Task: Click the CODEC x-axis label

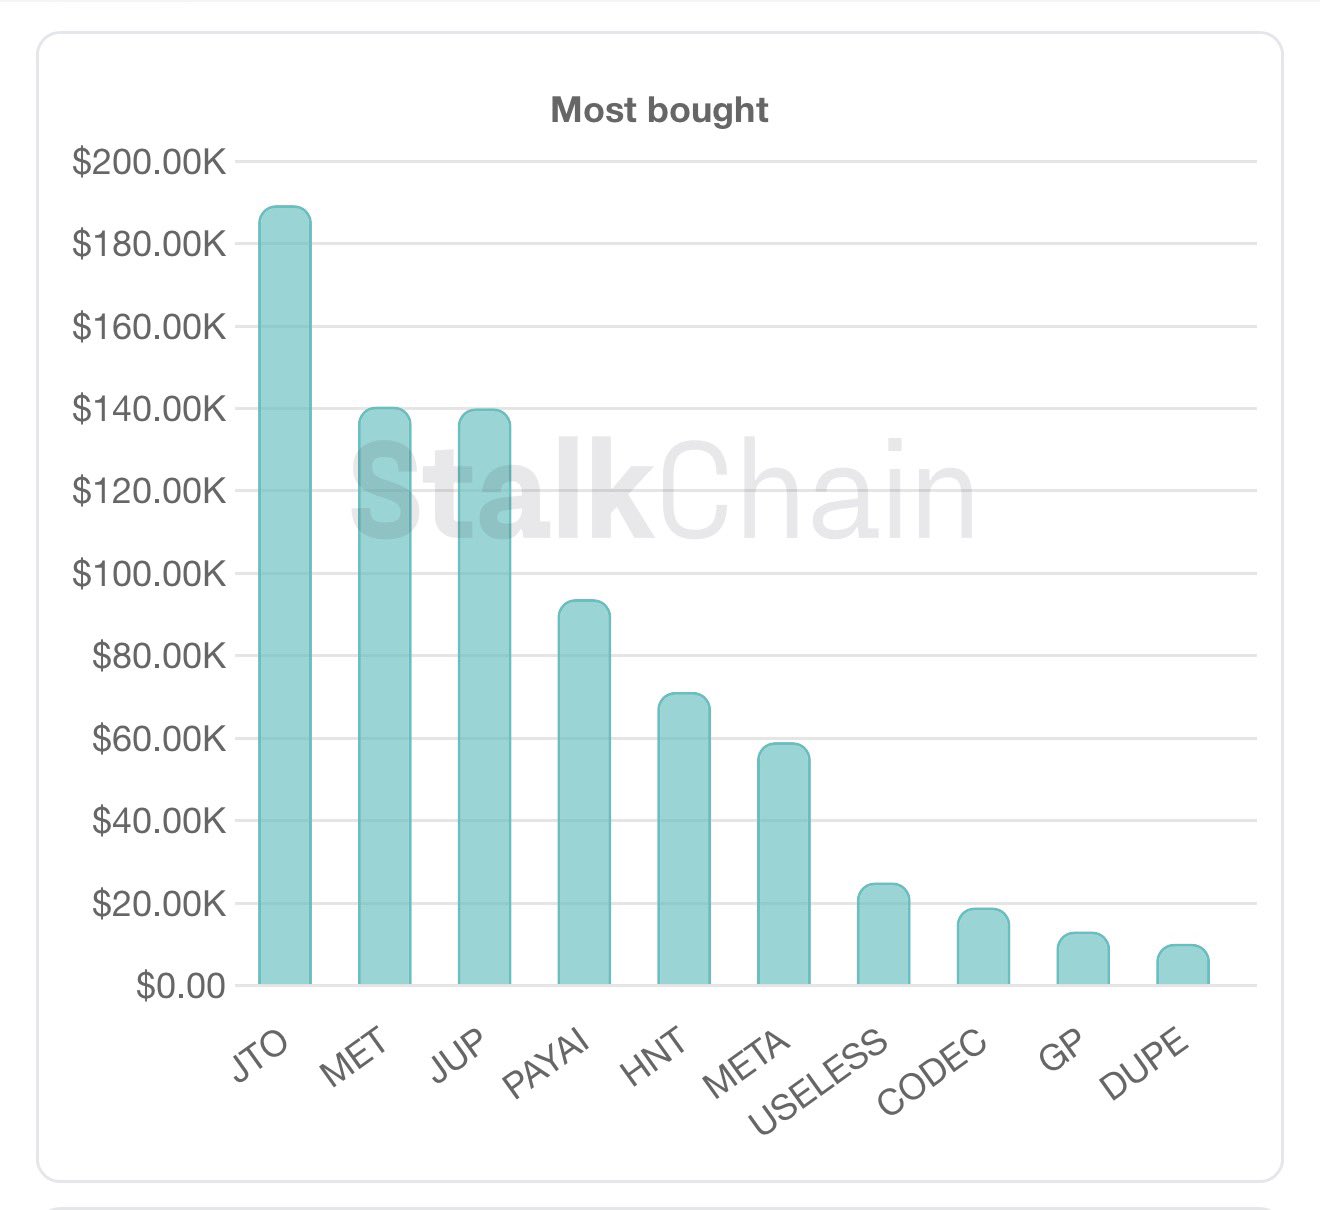Action: tap(932, 1072)
